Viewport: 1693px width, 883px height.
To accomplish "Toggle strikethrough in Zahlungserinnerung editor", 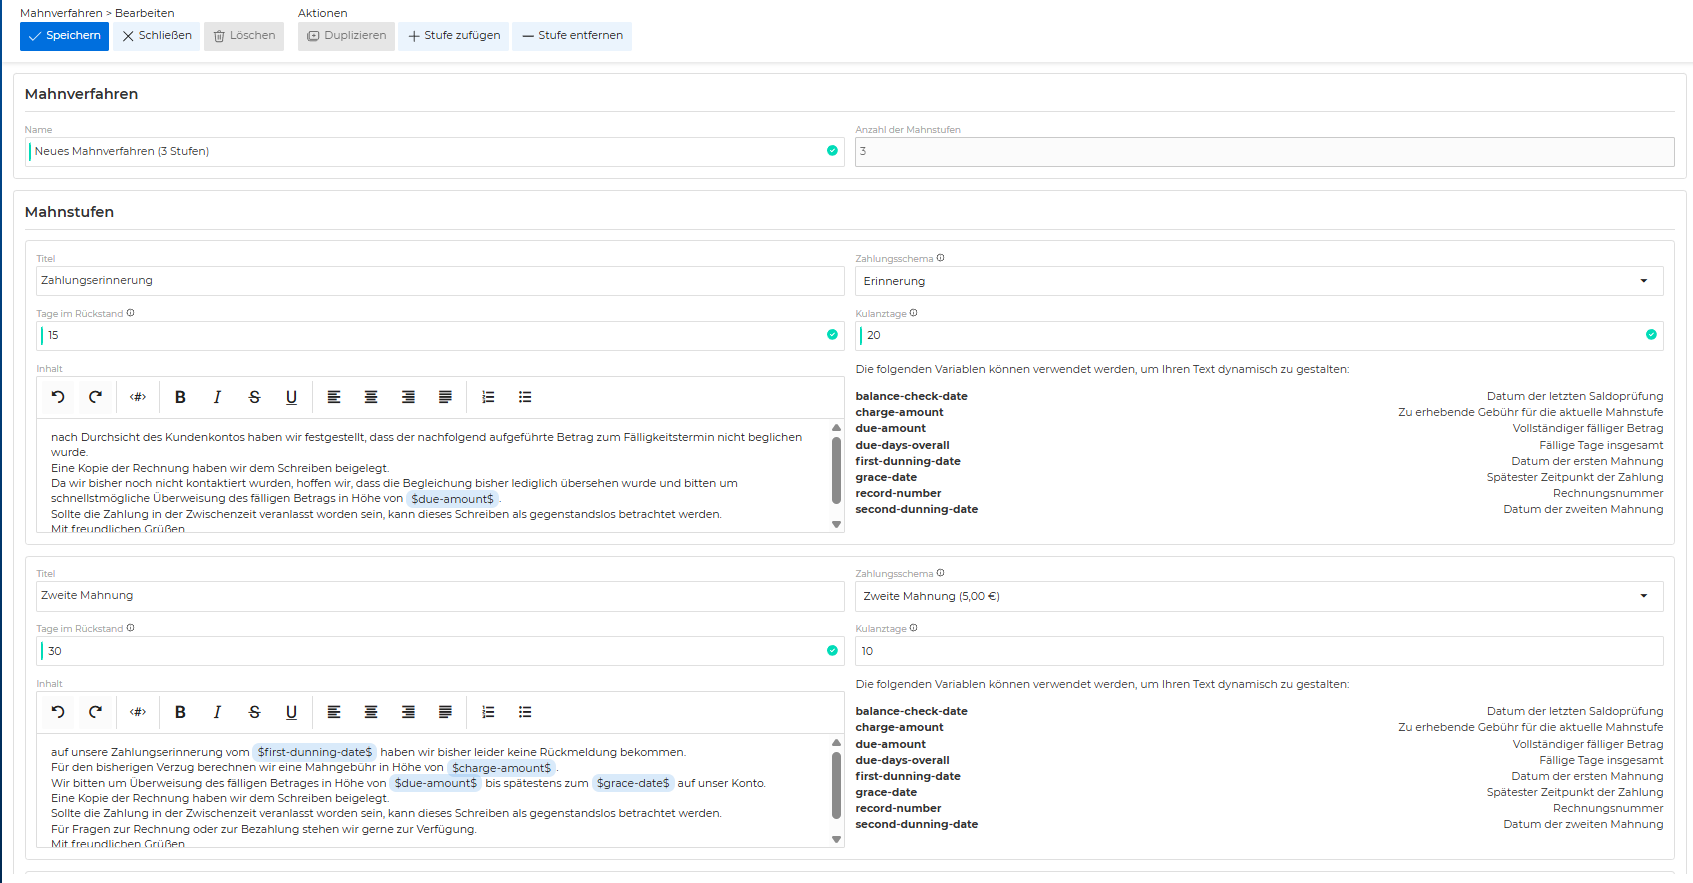I will click(x=254, y=397).
